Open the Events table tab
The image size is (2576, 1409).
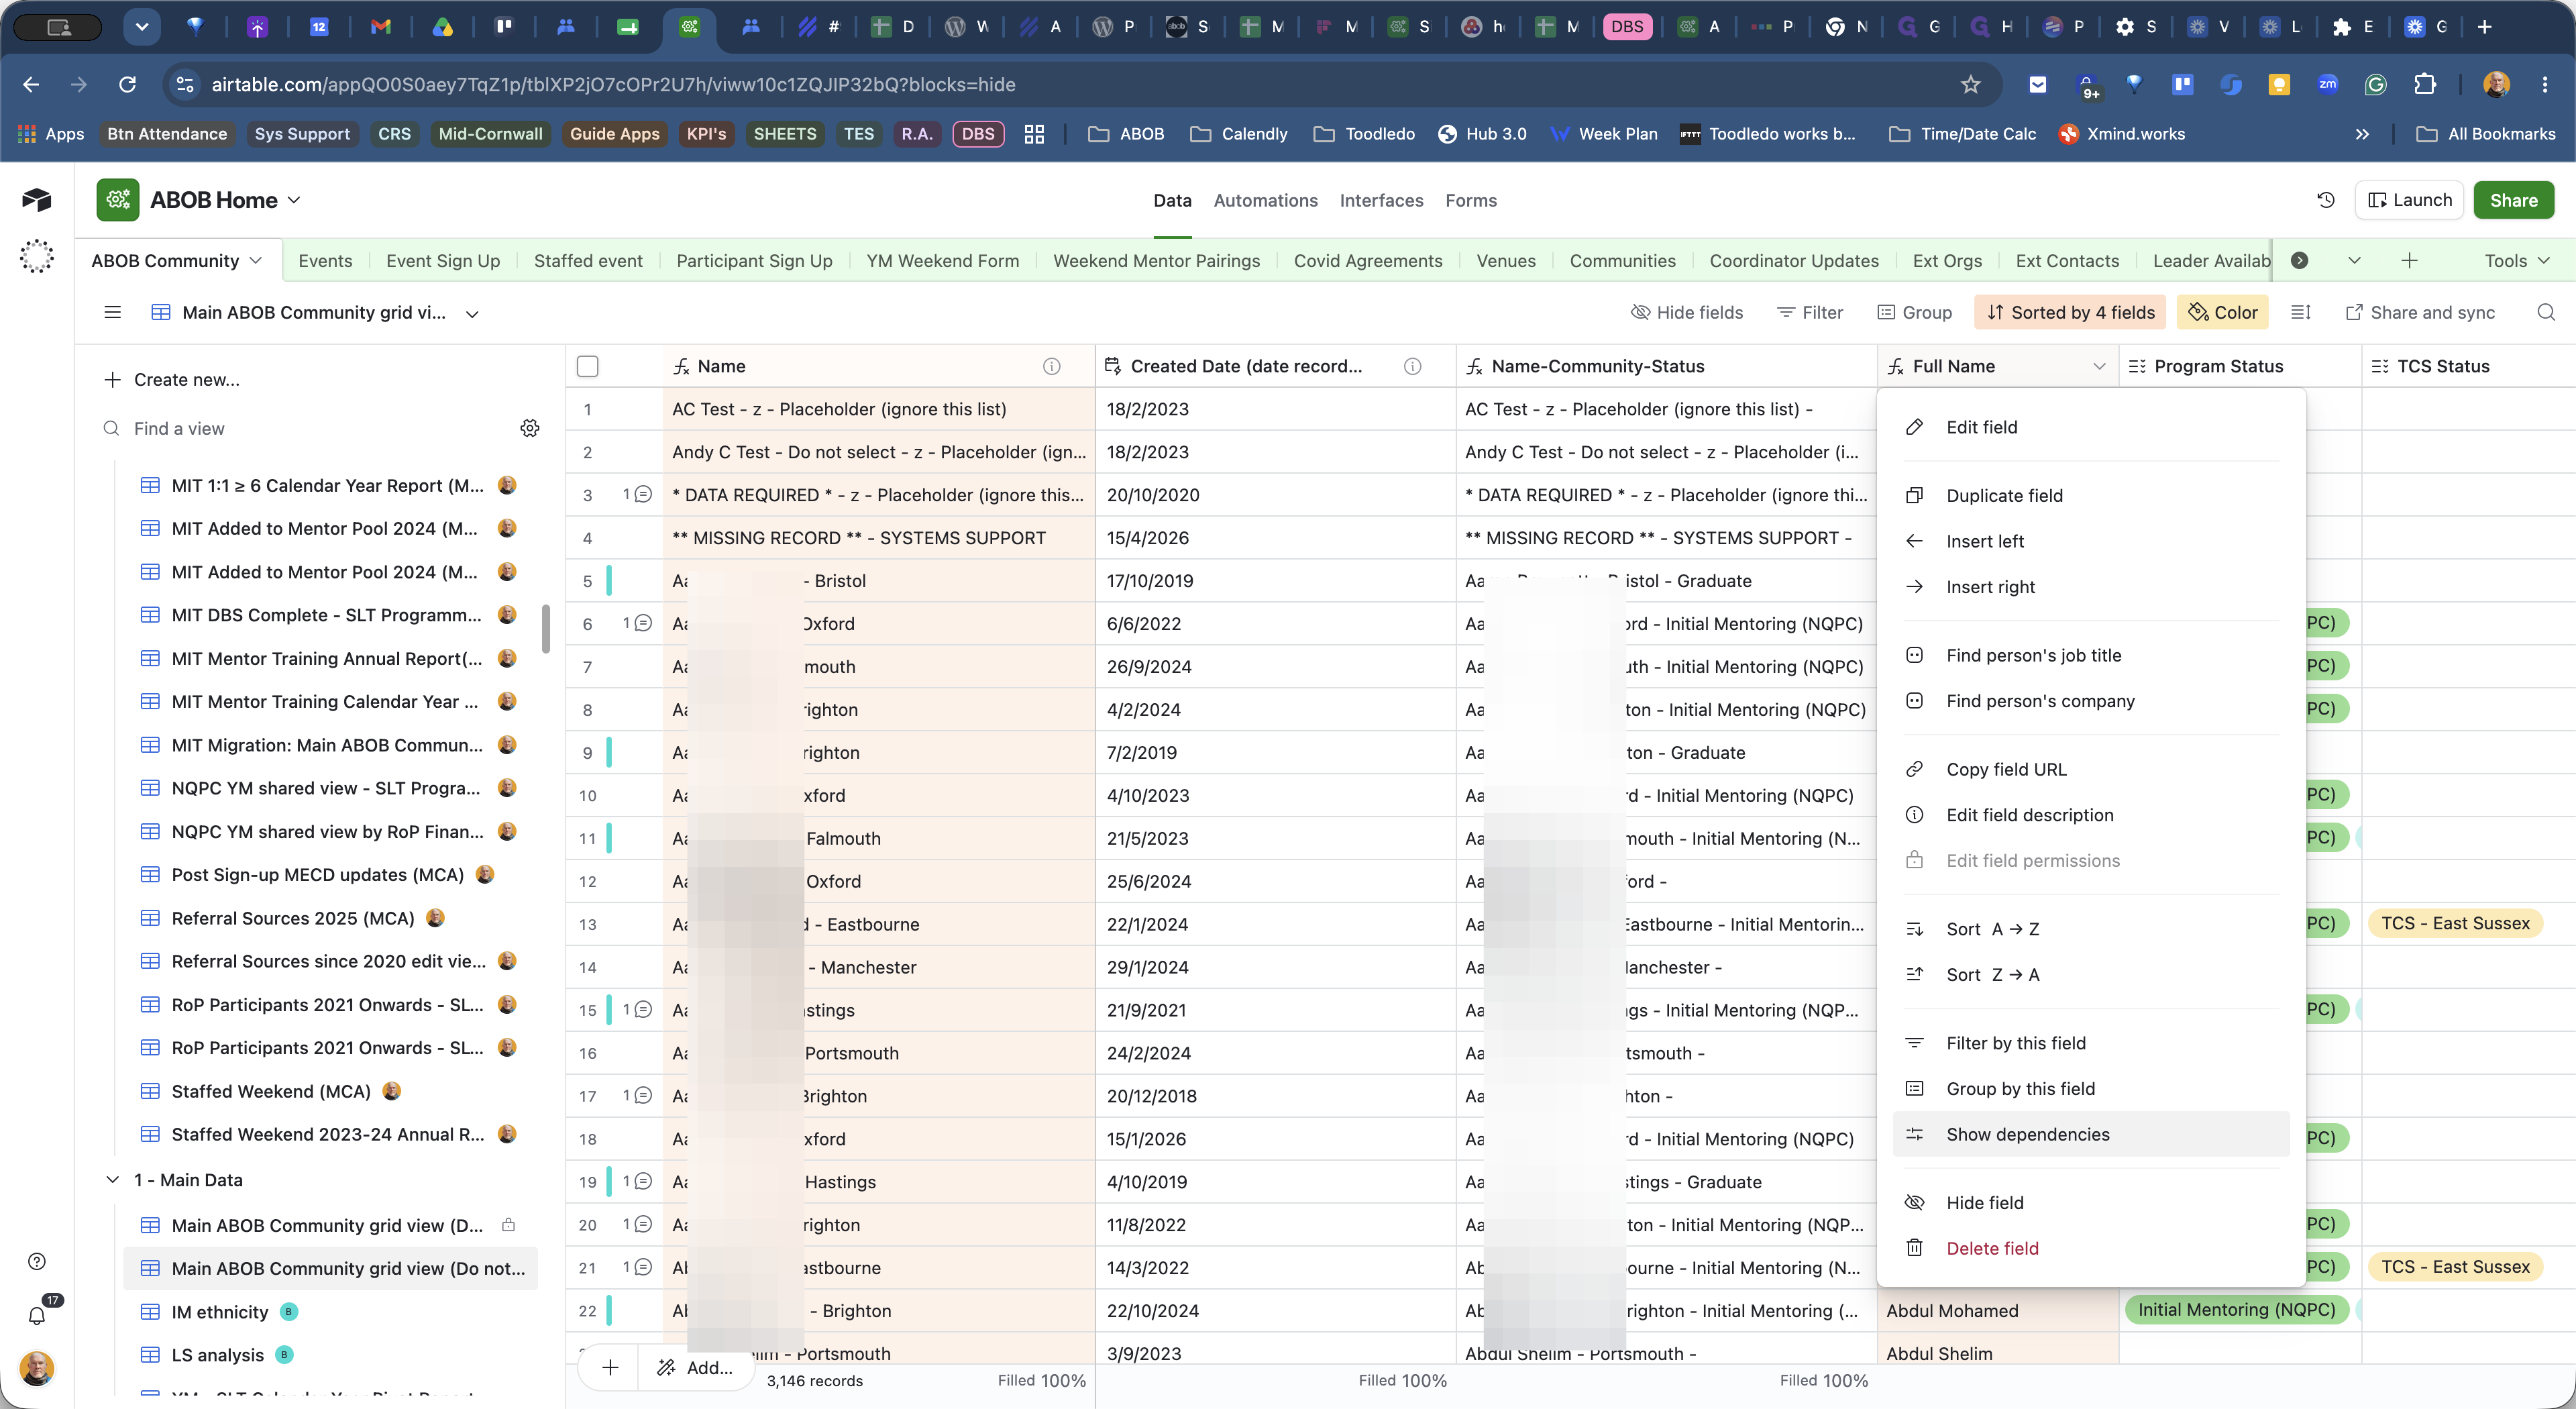(x=325, y=261)
